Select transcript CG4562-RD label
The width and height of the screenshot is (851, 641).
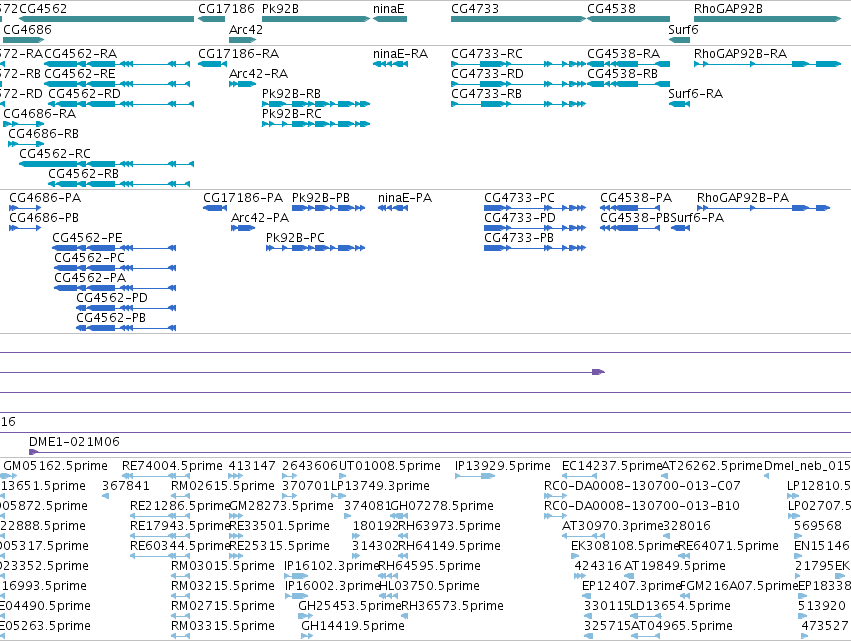(x=84, y=94)
